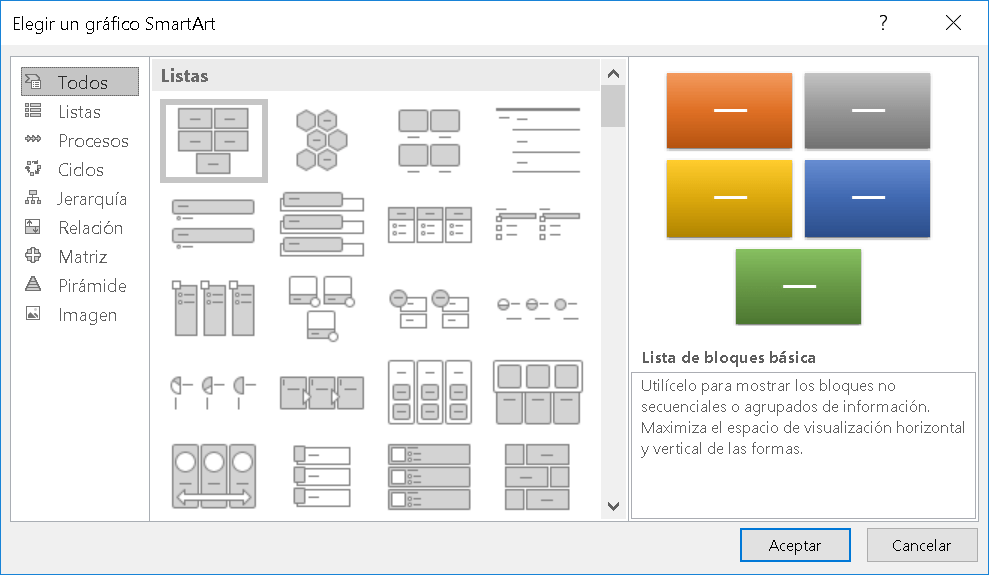Close the SmartArt dialog
The width and height of the screenshot is (989, 575).
tap(954, 23)
